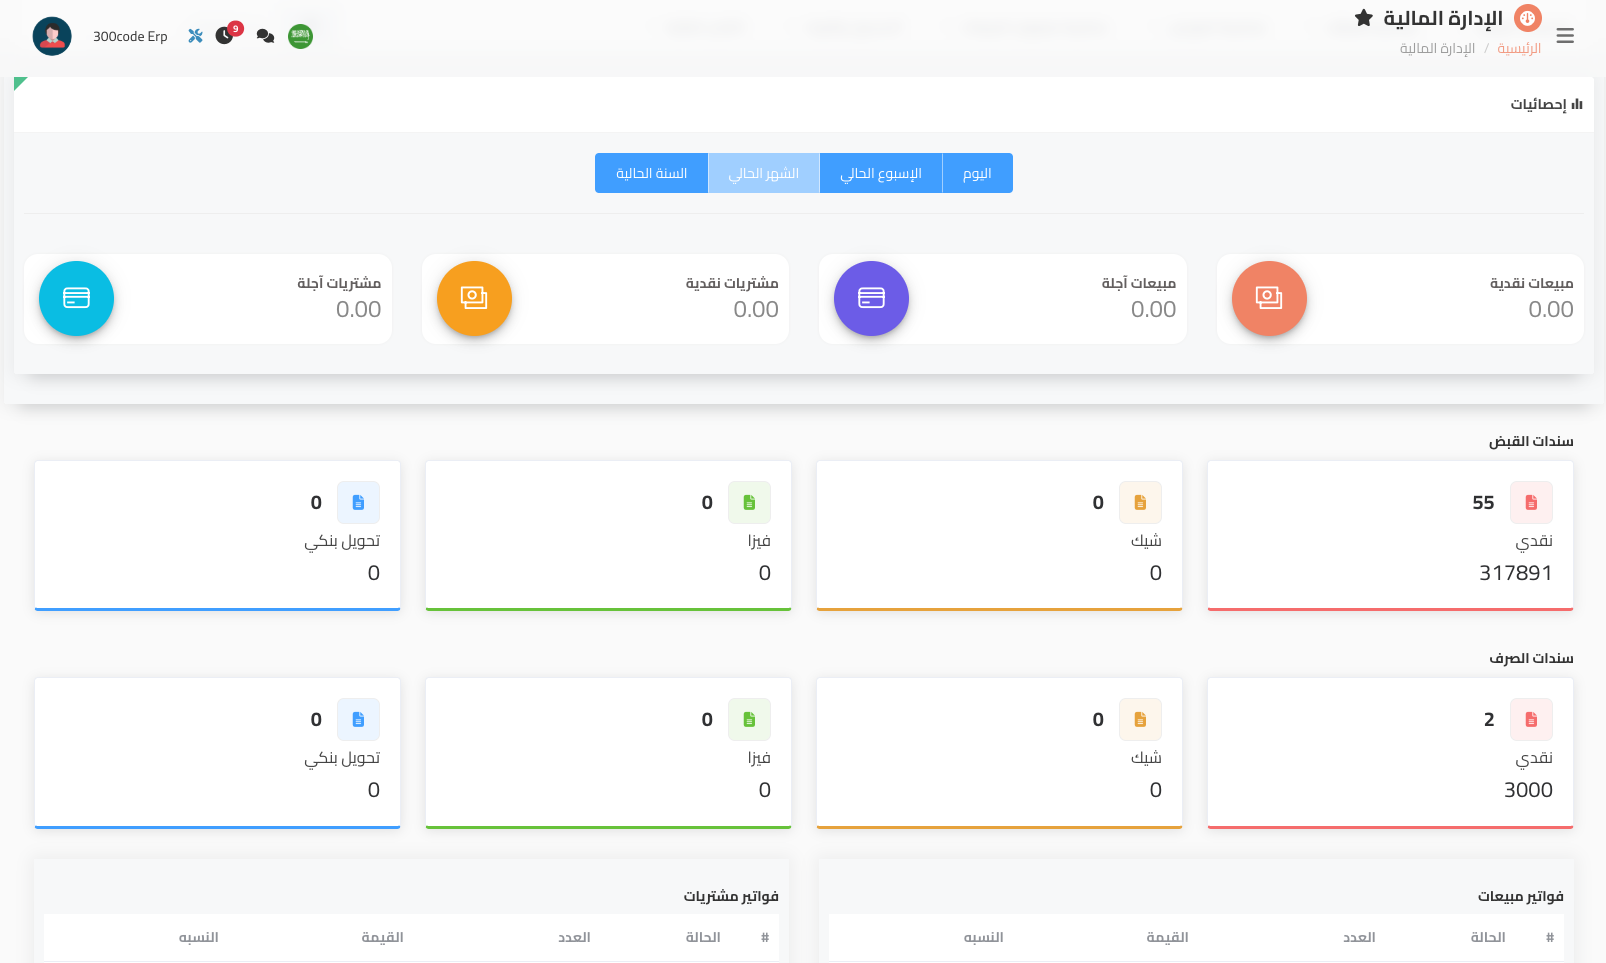Click orange document icon in سندات الصرف شيك card

(x=1140, y=719)
